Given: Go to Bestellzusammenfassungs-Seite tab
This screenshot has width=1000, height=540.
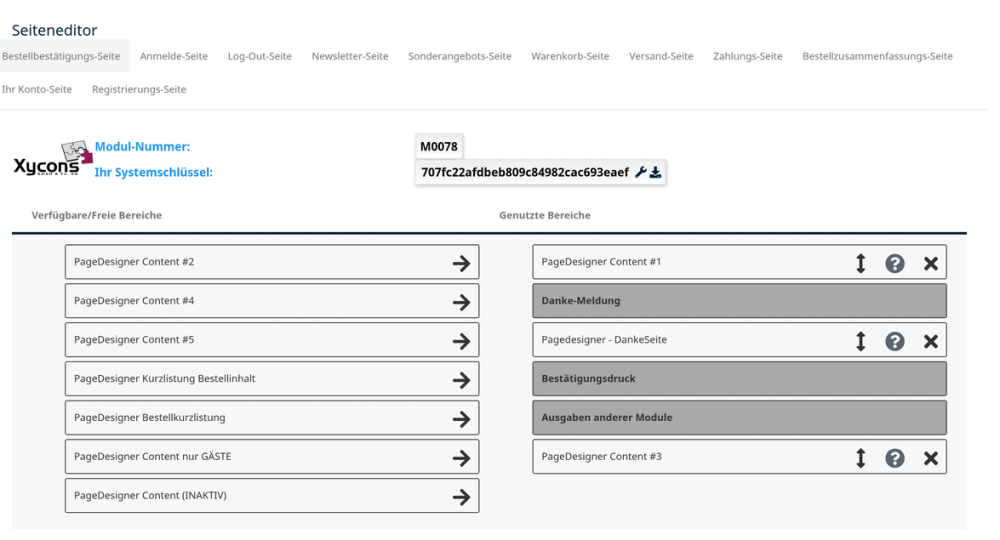Looking at the screenshot, I should (x=878, y=56).
